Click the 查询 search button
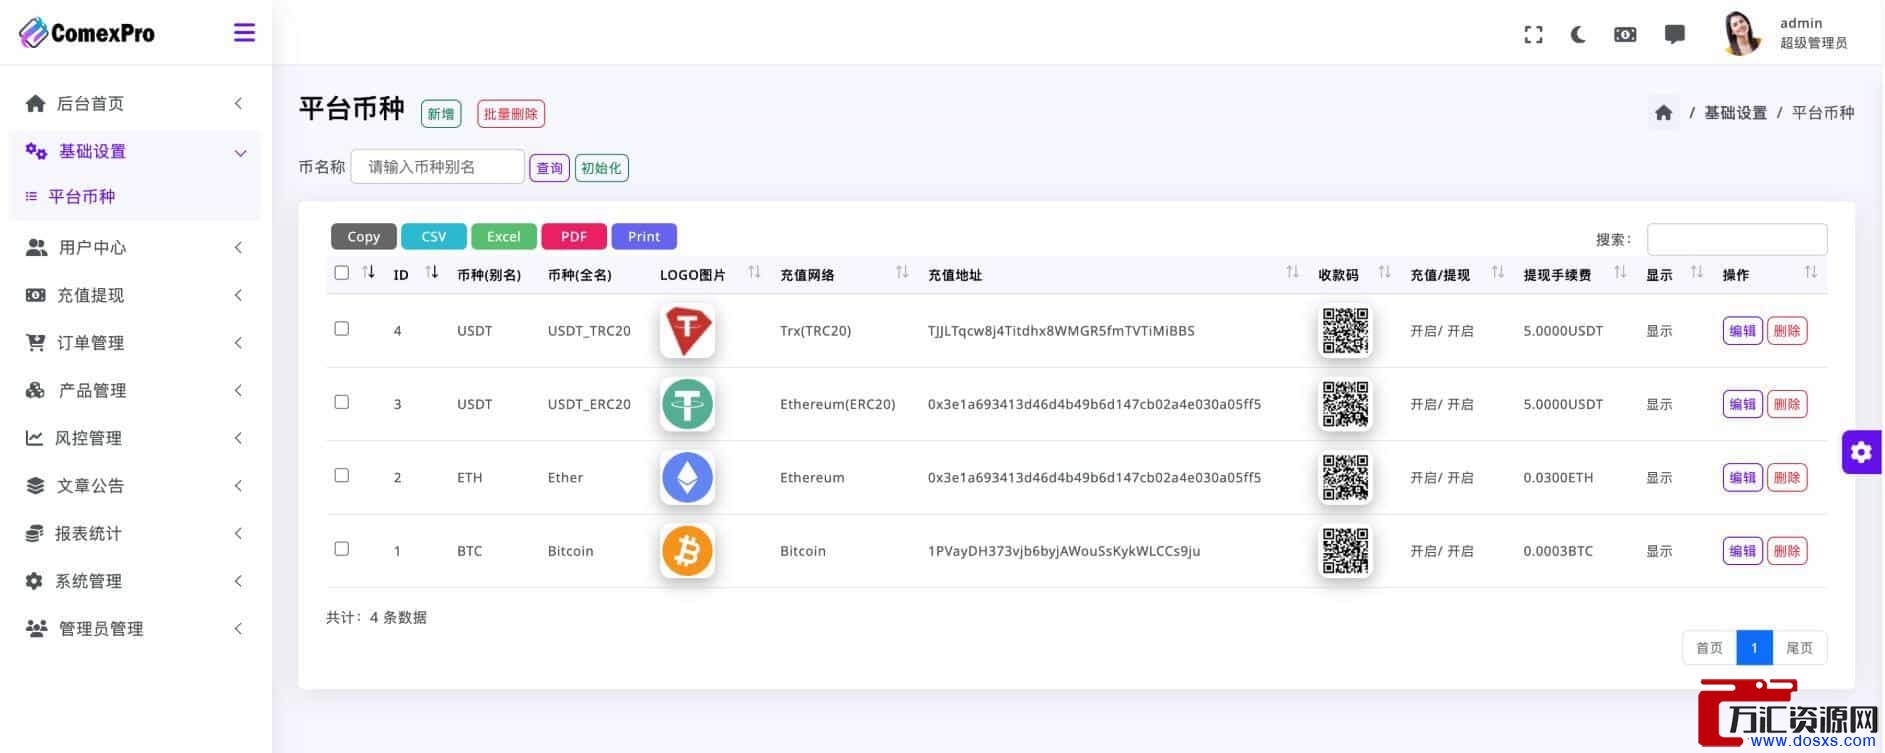 pos(549,168)
